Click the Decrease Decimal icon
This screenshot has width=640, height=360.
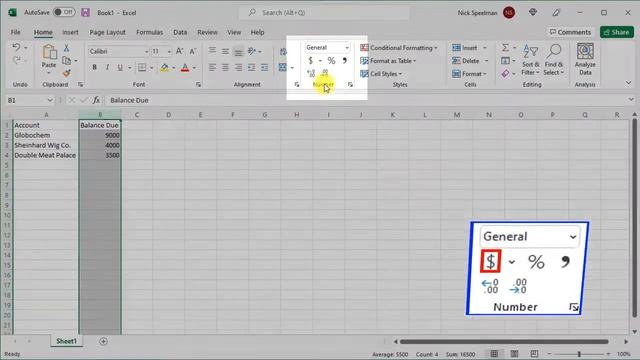(x=324, y=73)
